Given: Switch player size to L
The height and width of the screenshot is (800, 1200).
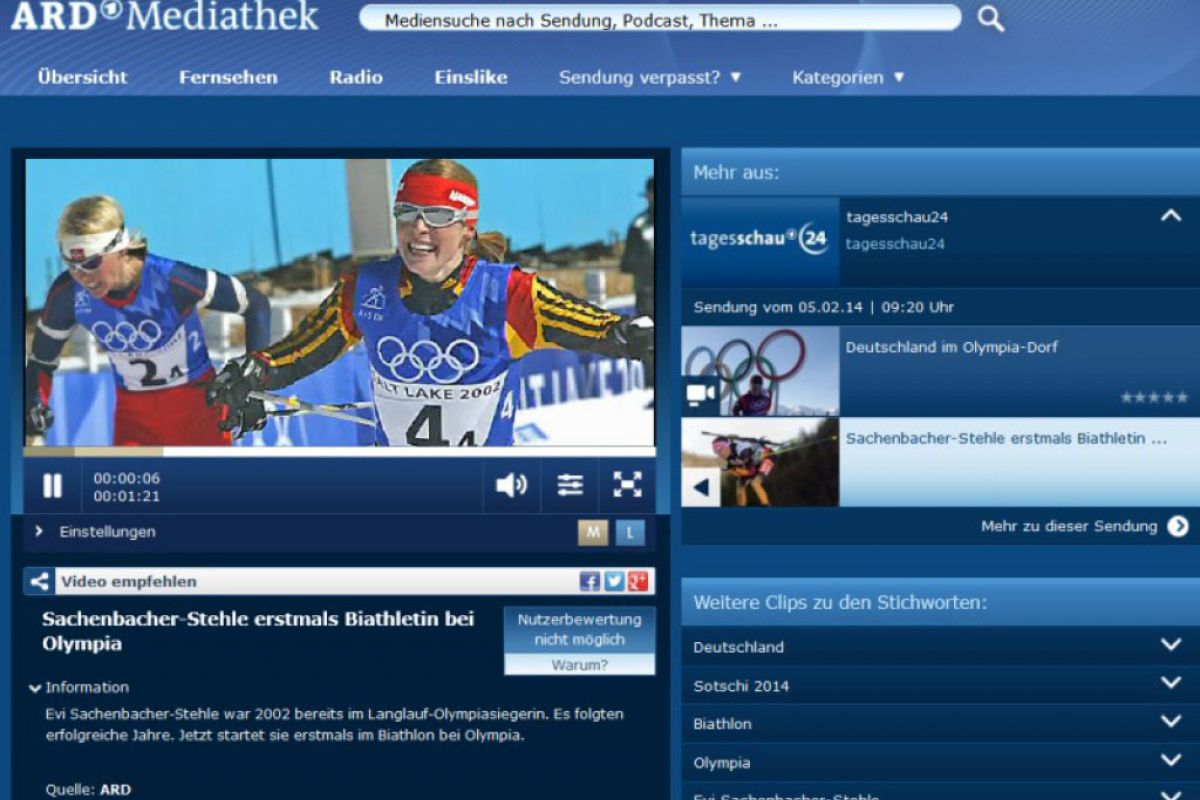Looking at the screenshot, I should pyautogui.click(x=630, y=533).
